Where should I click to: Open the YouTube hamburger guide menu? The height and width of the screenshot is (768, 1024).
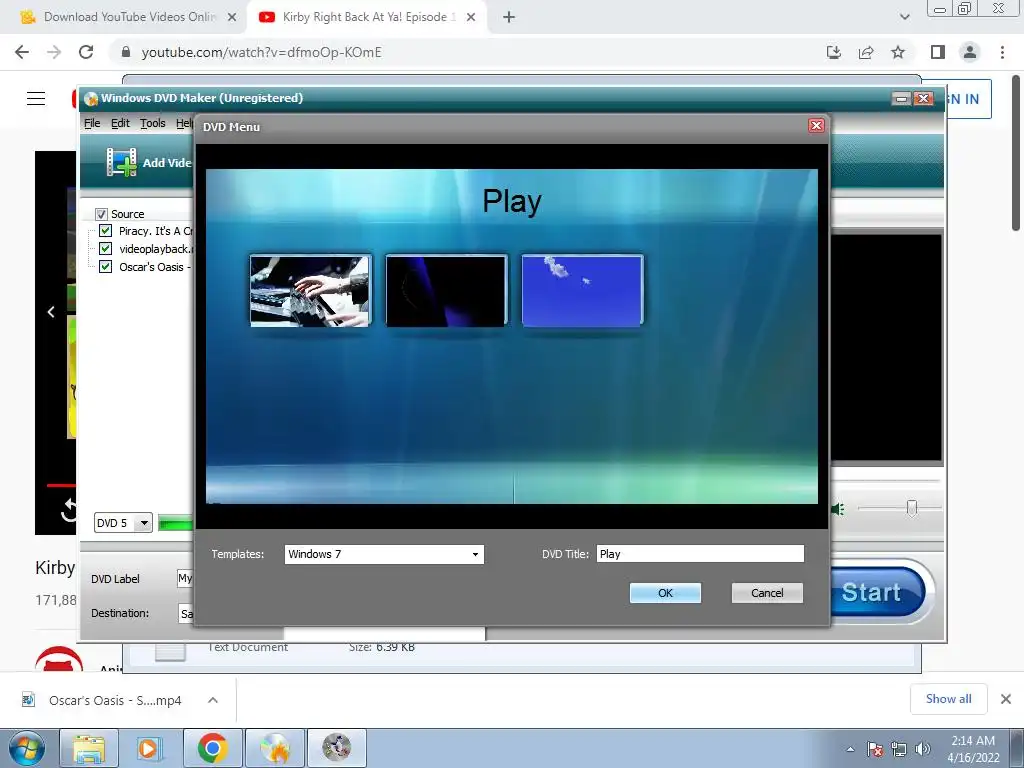pyautogui.click(x=36, y=98)
